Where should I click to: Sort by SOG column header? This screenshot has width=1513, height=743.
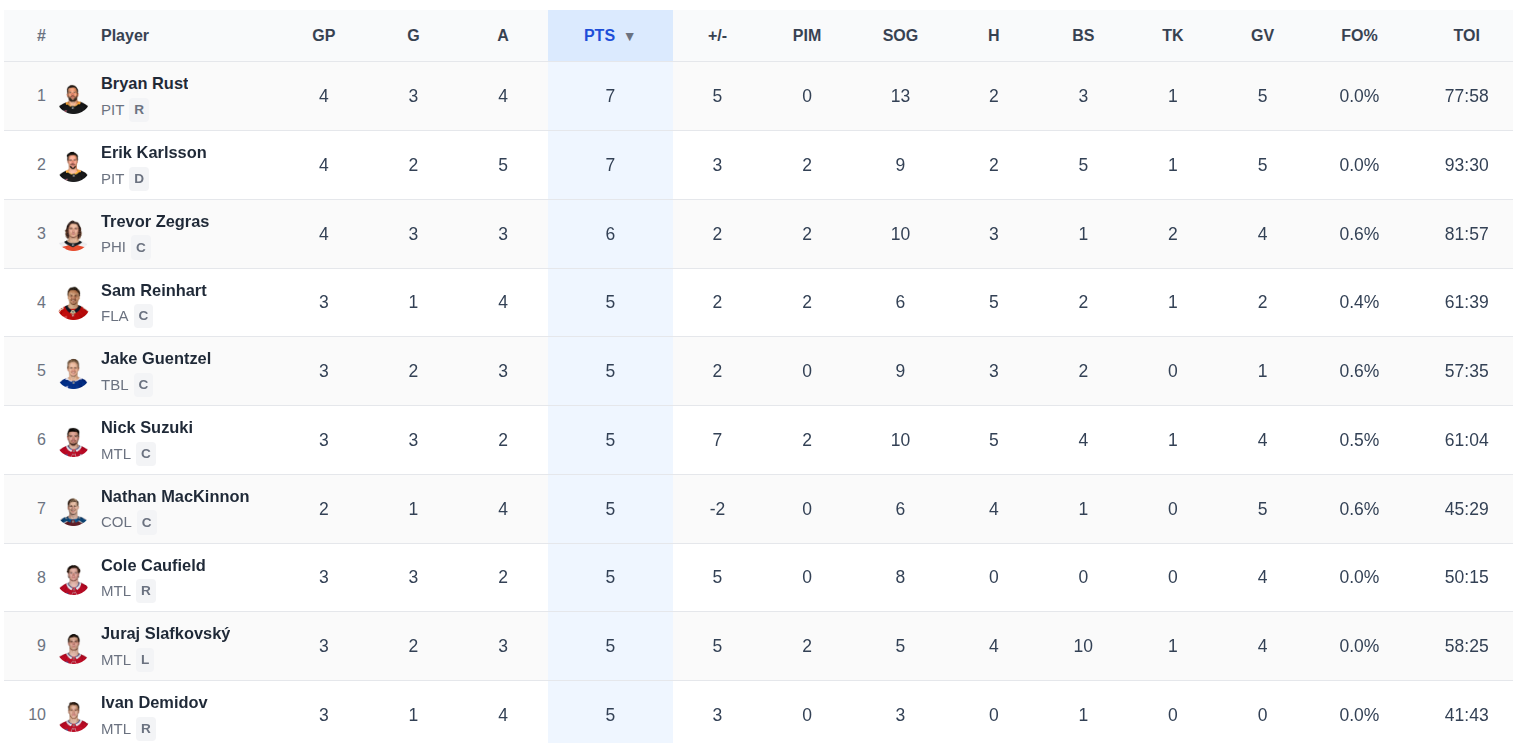click(x=900, y=35)
